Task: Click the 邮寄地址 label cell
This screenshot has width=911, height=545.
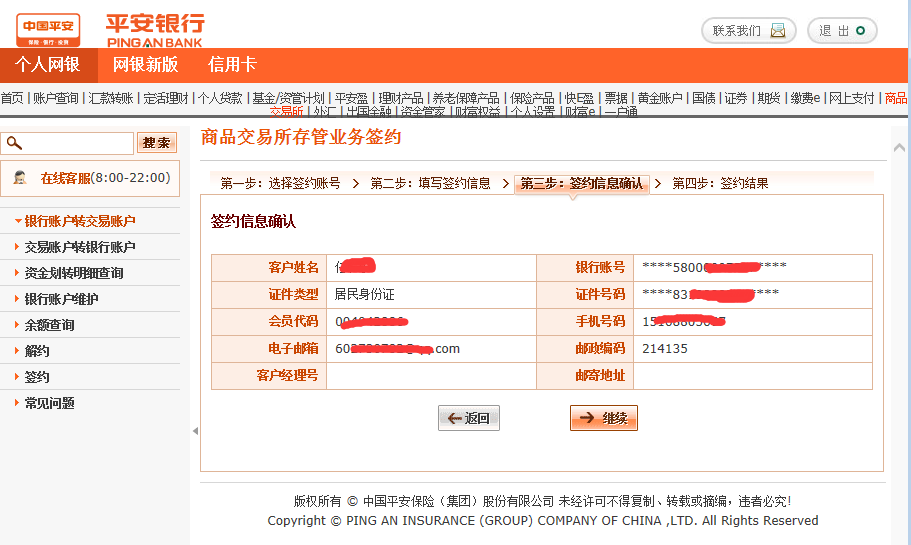Action: click(x=585, y=376)
